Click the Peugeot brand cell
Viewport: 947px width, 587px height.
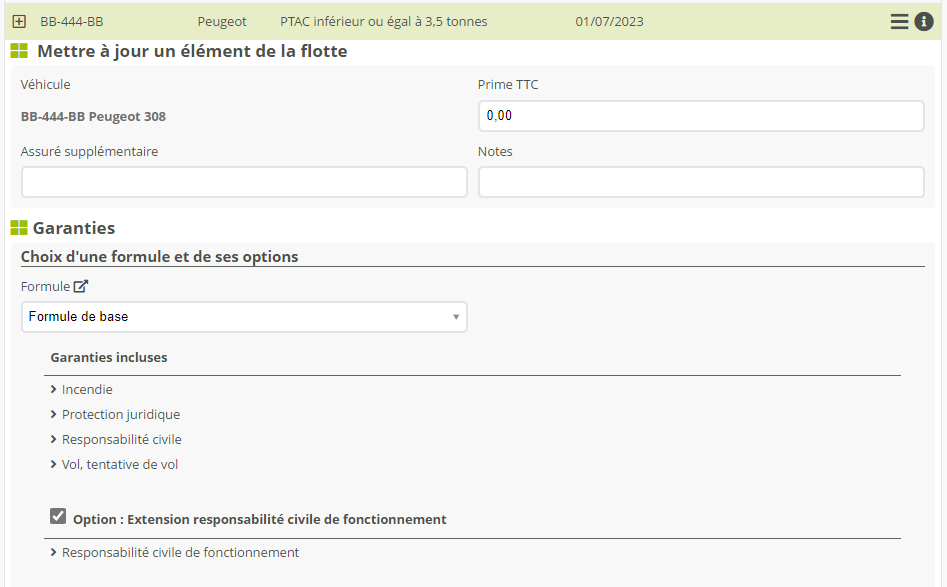(x=222, y=21)
